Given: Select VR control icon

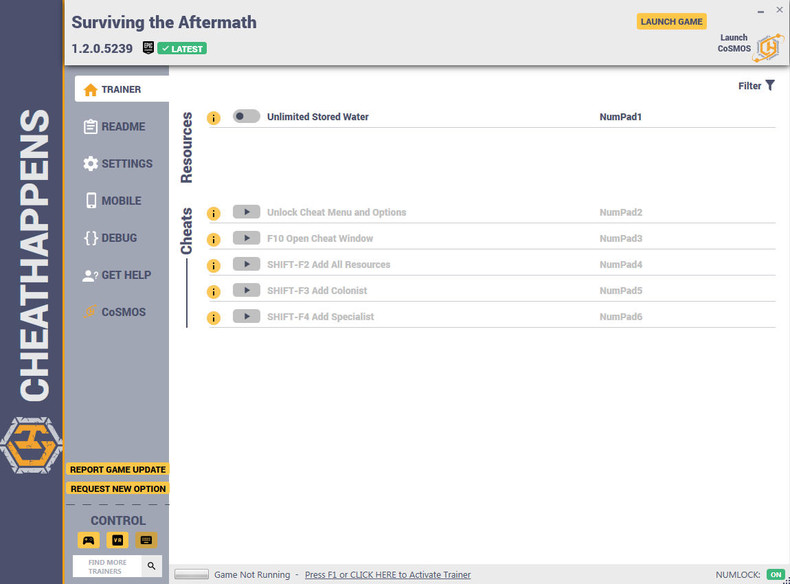Looking at the screenshot, I should [117, 540].
